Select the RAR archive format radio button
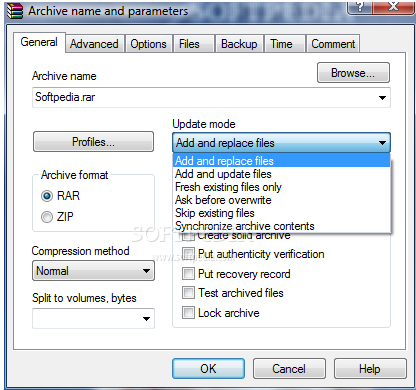Image resolution: width=416 pixels, height=390 pixels. [x=47, y=196]
